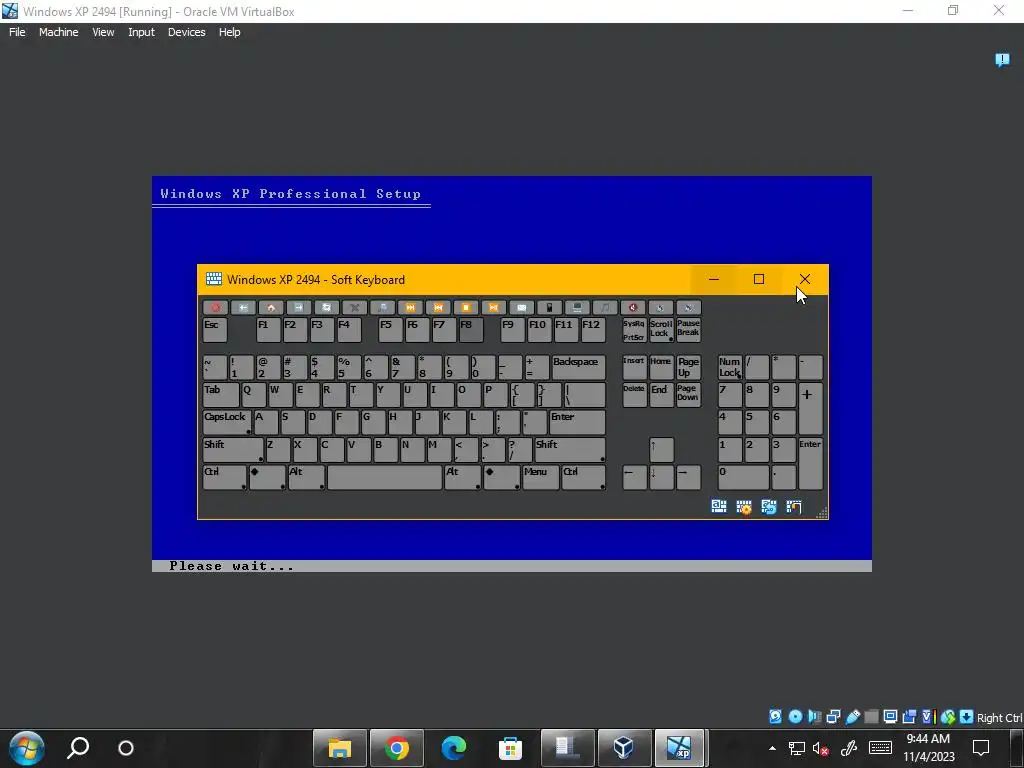The height and width of the screenshot is (768, 1024).
Task: Click the mute speaker multimedia key icon
Action: pyautogui.click(x=633, y=307)
